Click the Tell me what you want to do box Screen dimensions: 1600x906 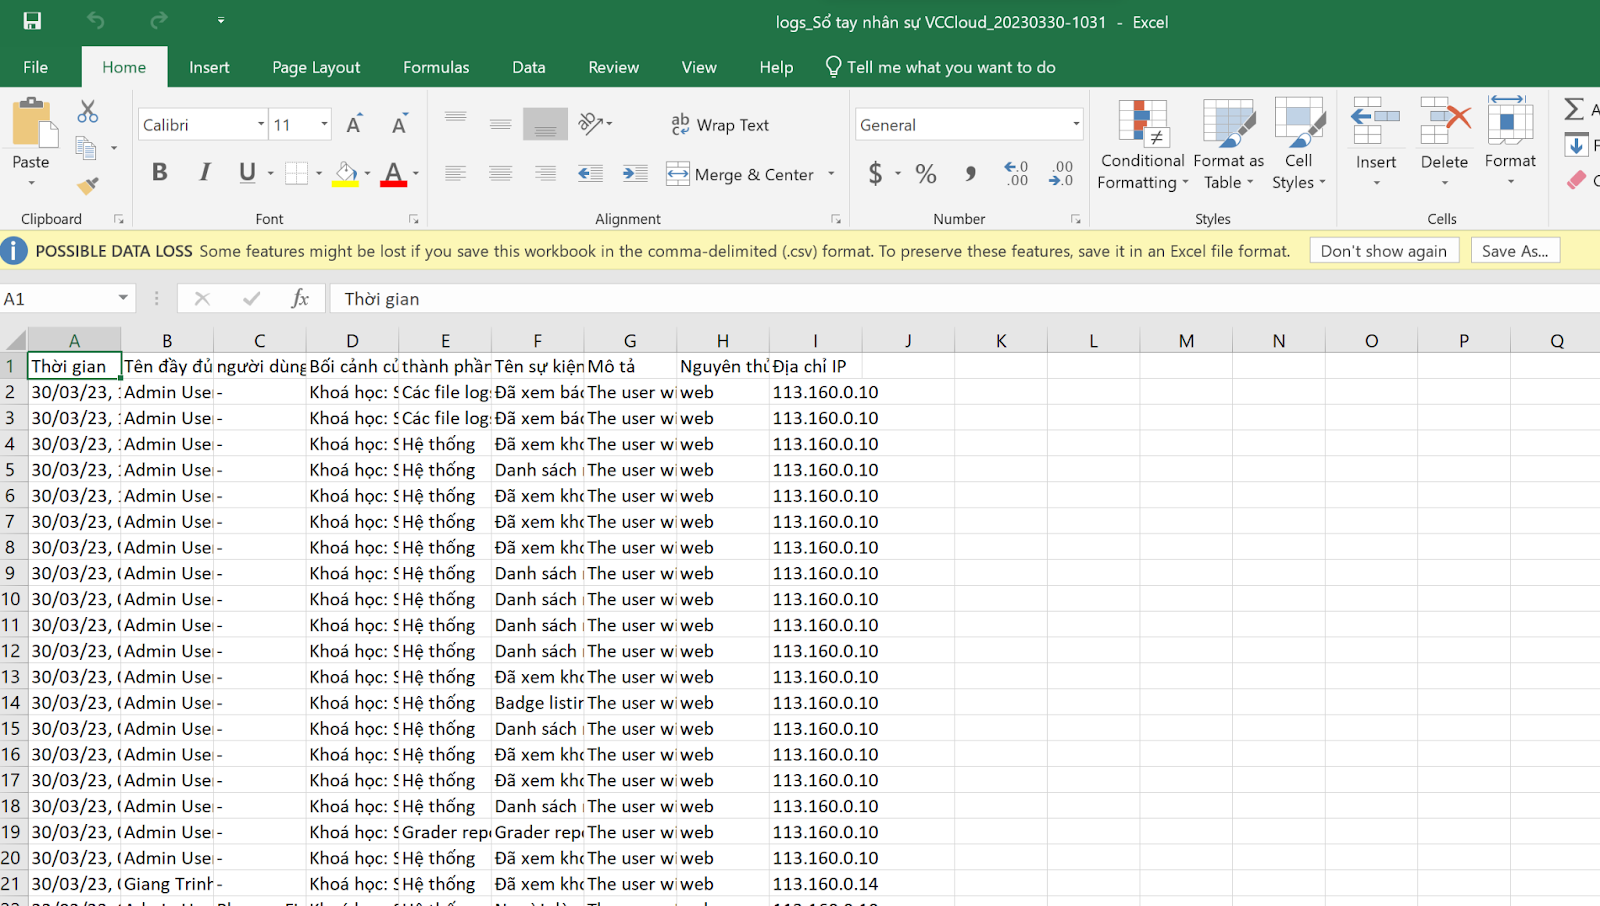940,67
